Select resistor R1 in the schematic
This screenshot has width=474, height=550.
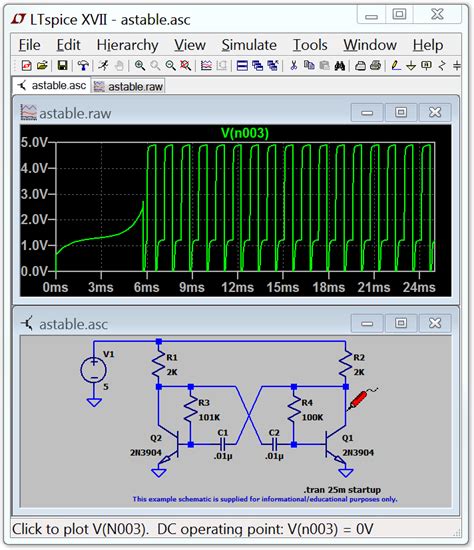coord(159,365)
